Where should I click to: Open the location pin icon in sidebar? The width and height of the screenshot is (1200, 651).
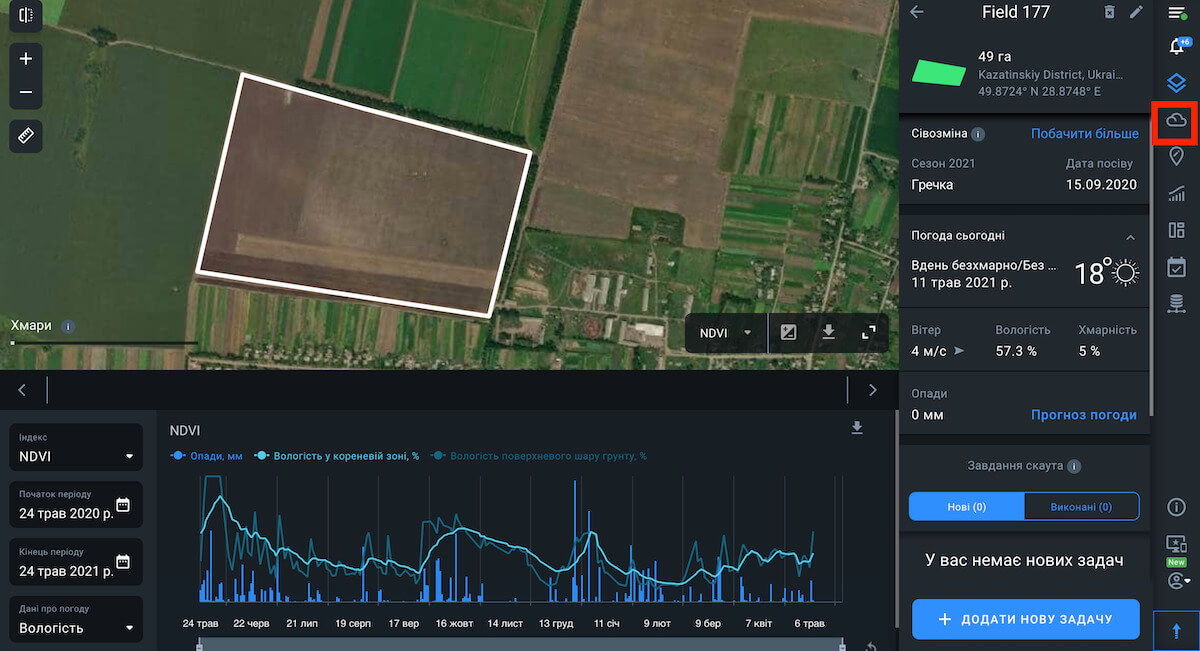click(x=1176, y=157)
